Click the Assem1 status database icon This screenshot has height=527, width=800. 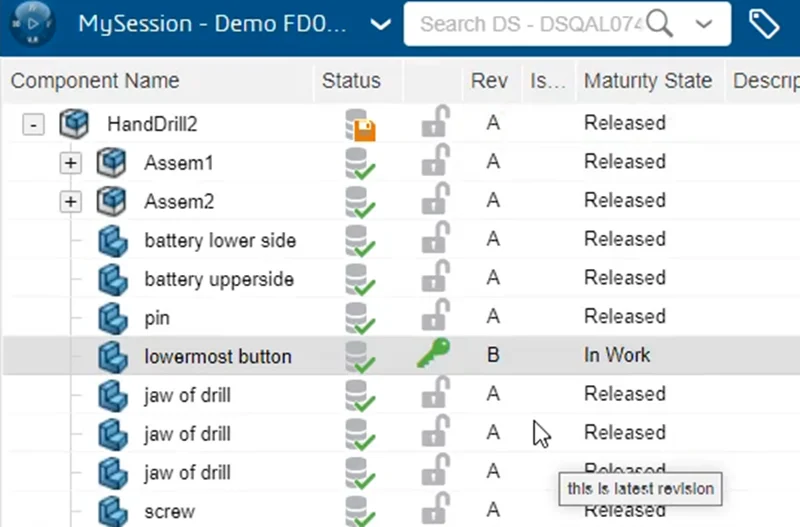[x=360, y=163]
